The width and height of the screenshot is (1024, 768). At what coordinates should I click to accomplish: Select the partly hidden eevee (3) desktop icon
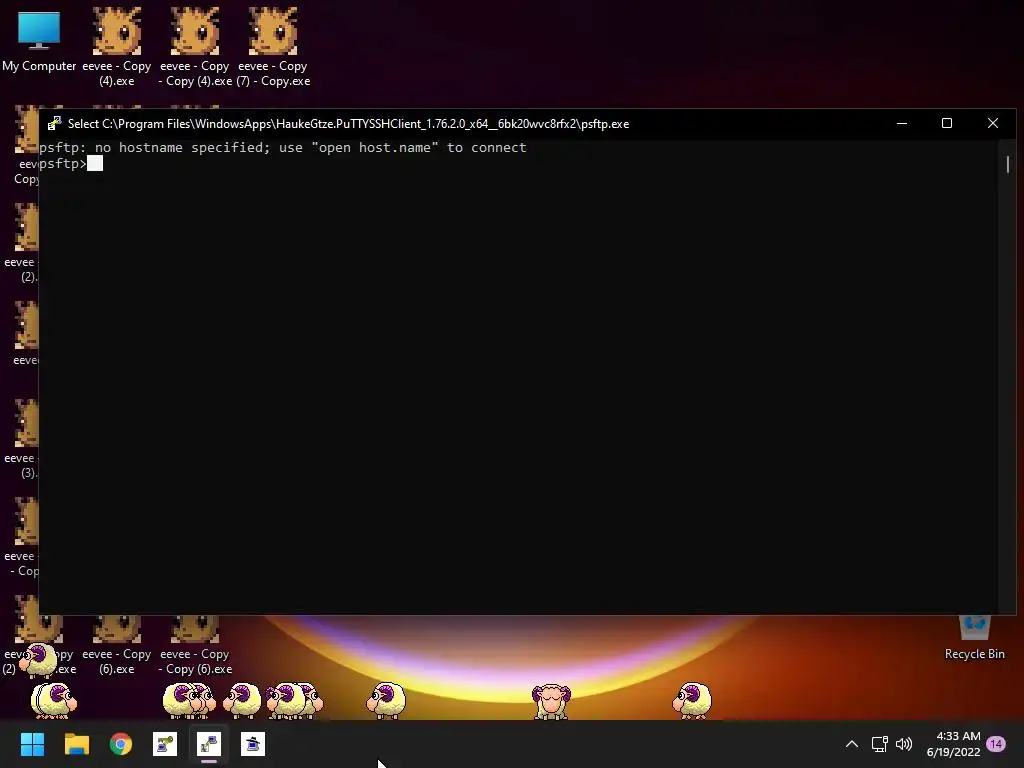click(24, 439)
